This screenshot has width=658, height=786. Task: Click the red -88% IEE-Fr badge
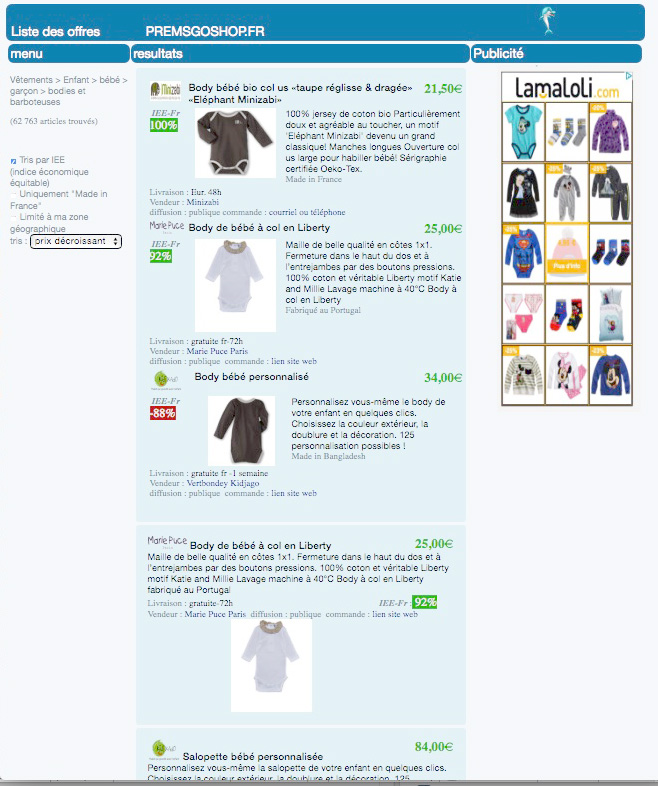coord(163,413)
